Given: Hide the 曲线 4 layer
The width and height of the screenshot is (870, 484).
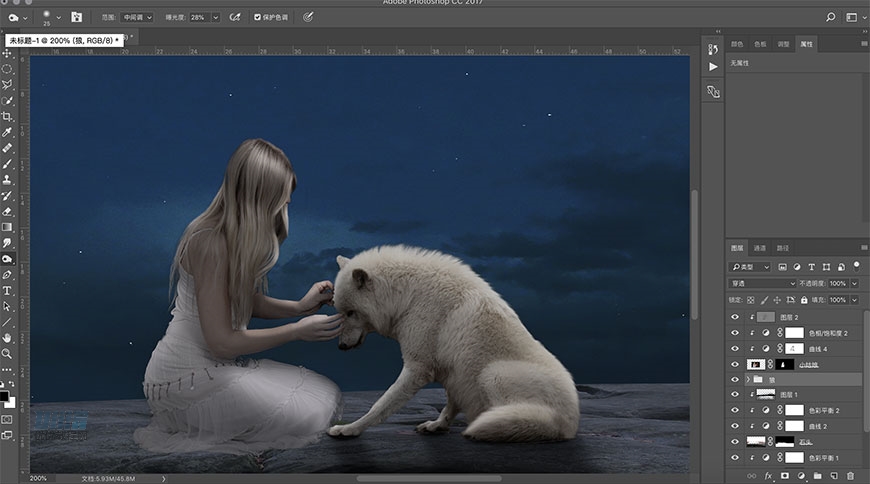Looking at the screenshot, I should (735, 349).
